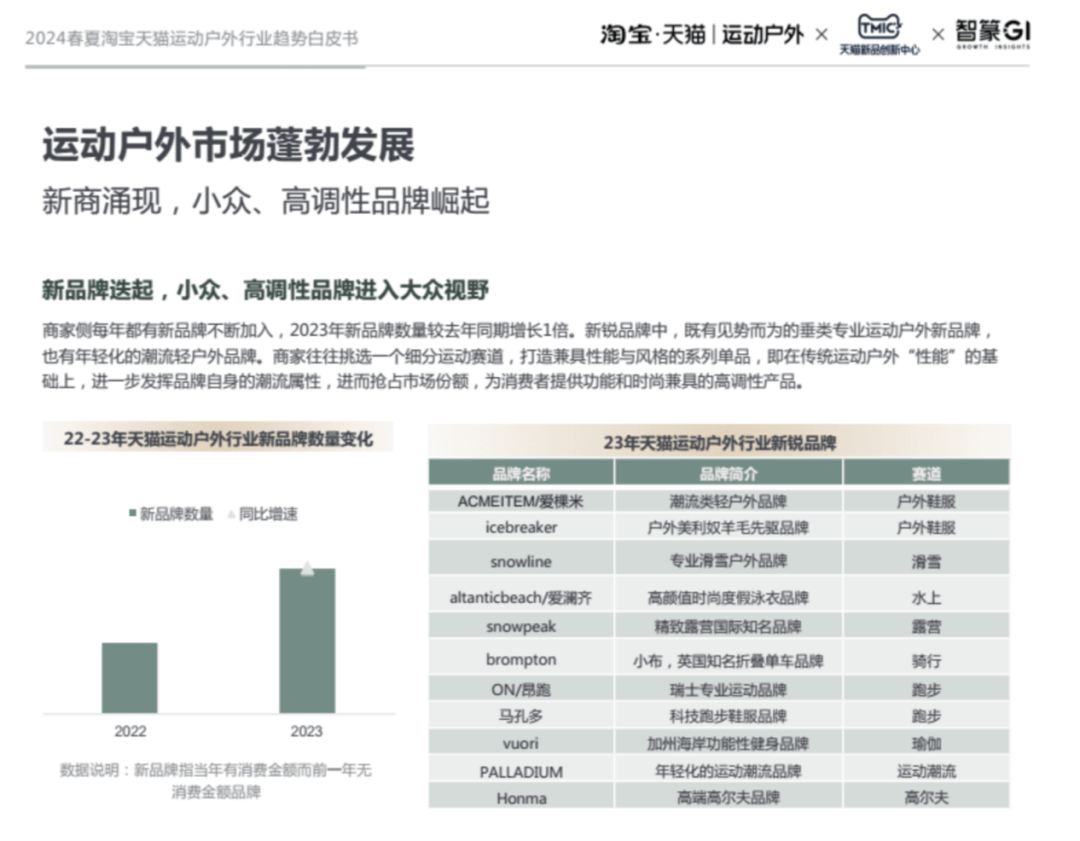Click the 23年天猫运动户外行业新锐品牌 table title
This screenshot has height=841, width=1080.
click(719, 442)
